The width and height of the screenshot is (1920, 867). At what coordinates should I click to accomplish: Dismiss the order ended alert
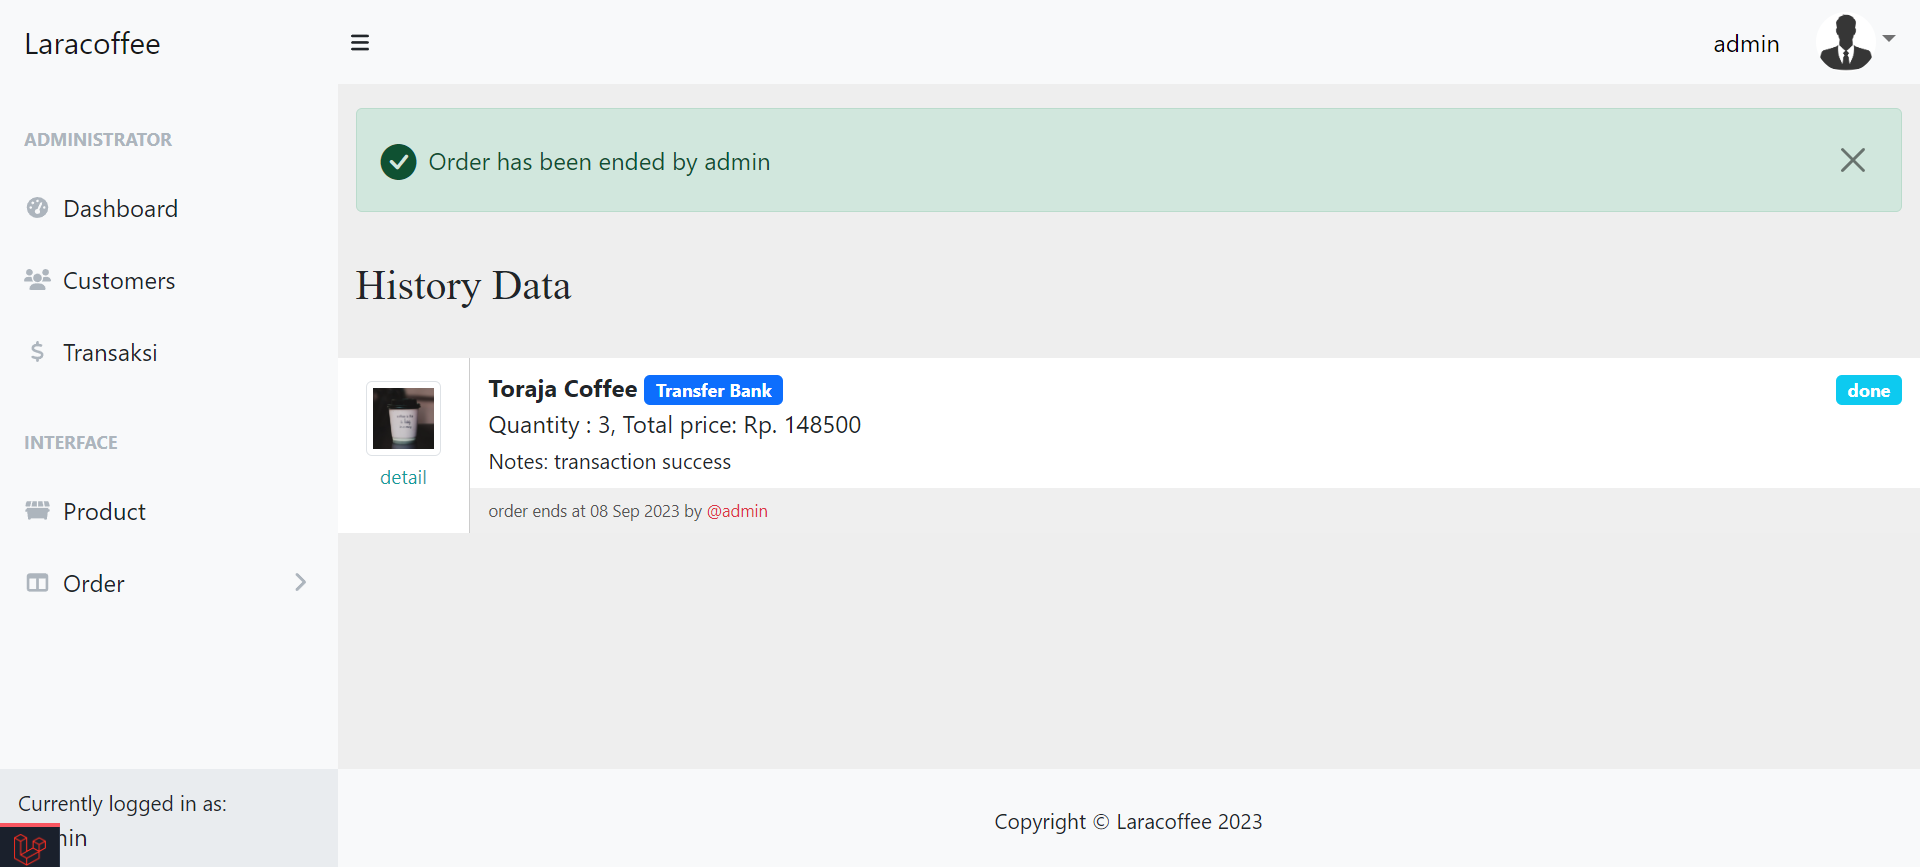point(1852,160)
